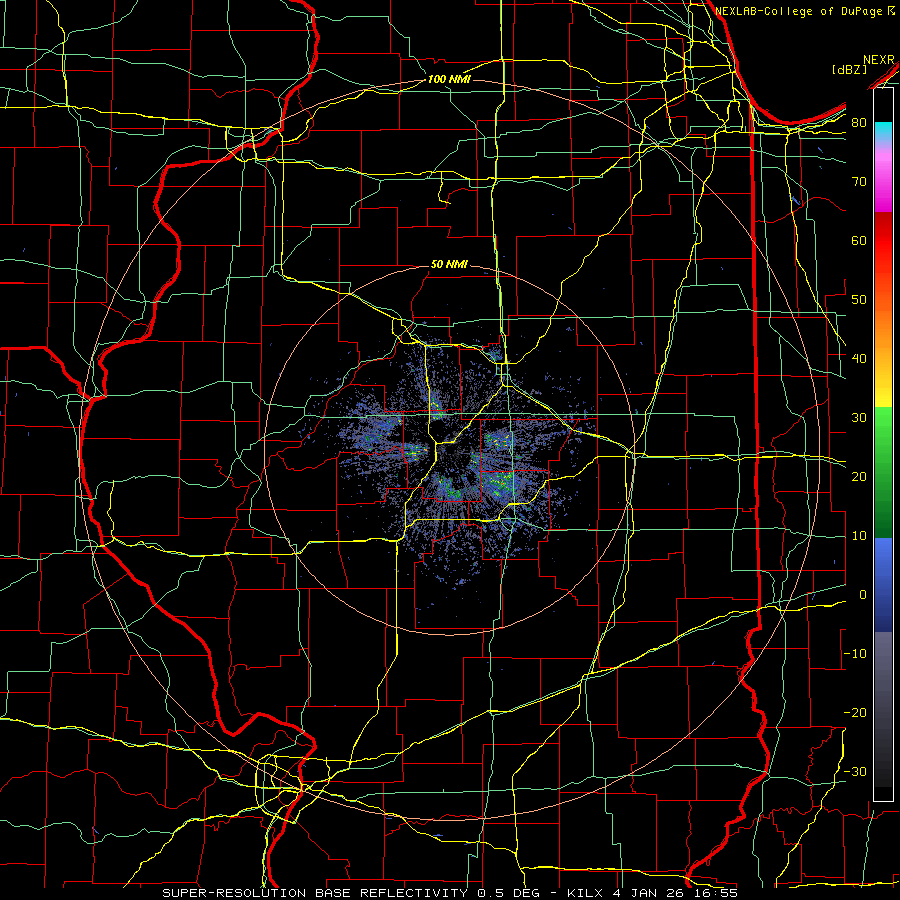Click the -20 value on dBZ scale
Viewport: 900px width, 900px height.
(x=855, y=712)
